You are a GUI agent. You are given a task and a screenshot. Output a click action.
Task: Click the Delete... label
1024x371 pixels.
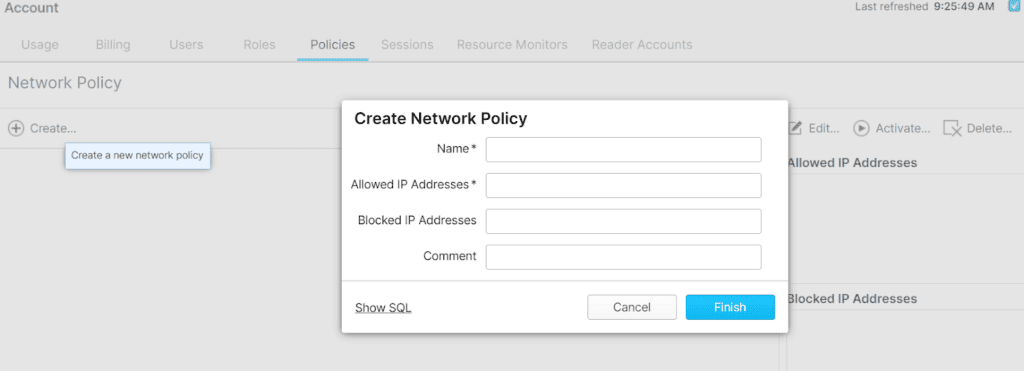(989, 129)
